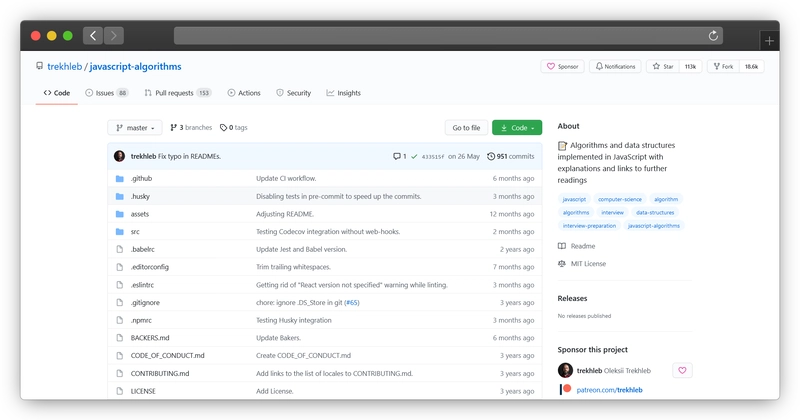Open the .eslintrc file

point(142,285)
